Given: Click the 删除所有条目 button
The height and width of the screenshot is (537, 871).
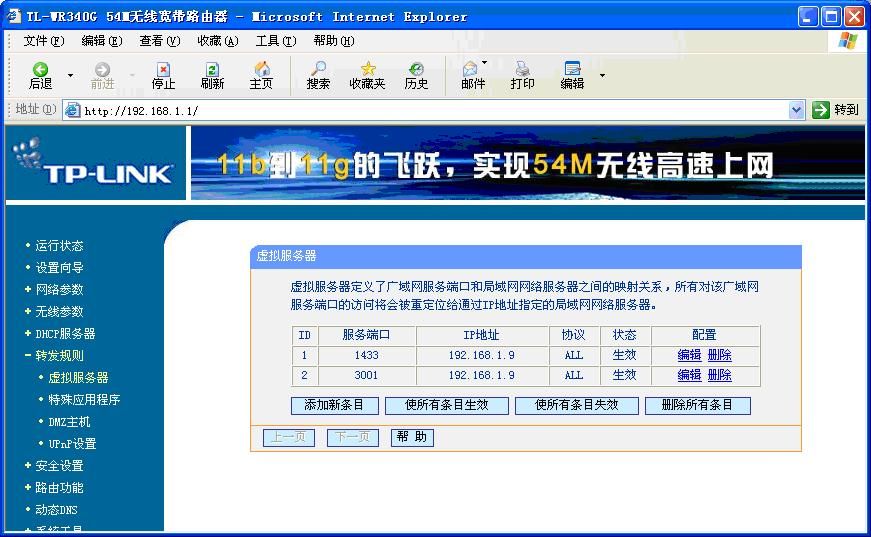Looking at the screenshot, I should coord(697,405).
